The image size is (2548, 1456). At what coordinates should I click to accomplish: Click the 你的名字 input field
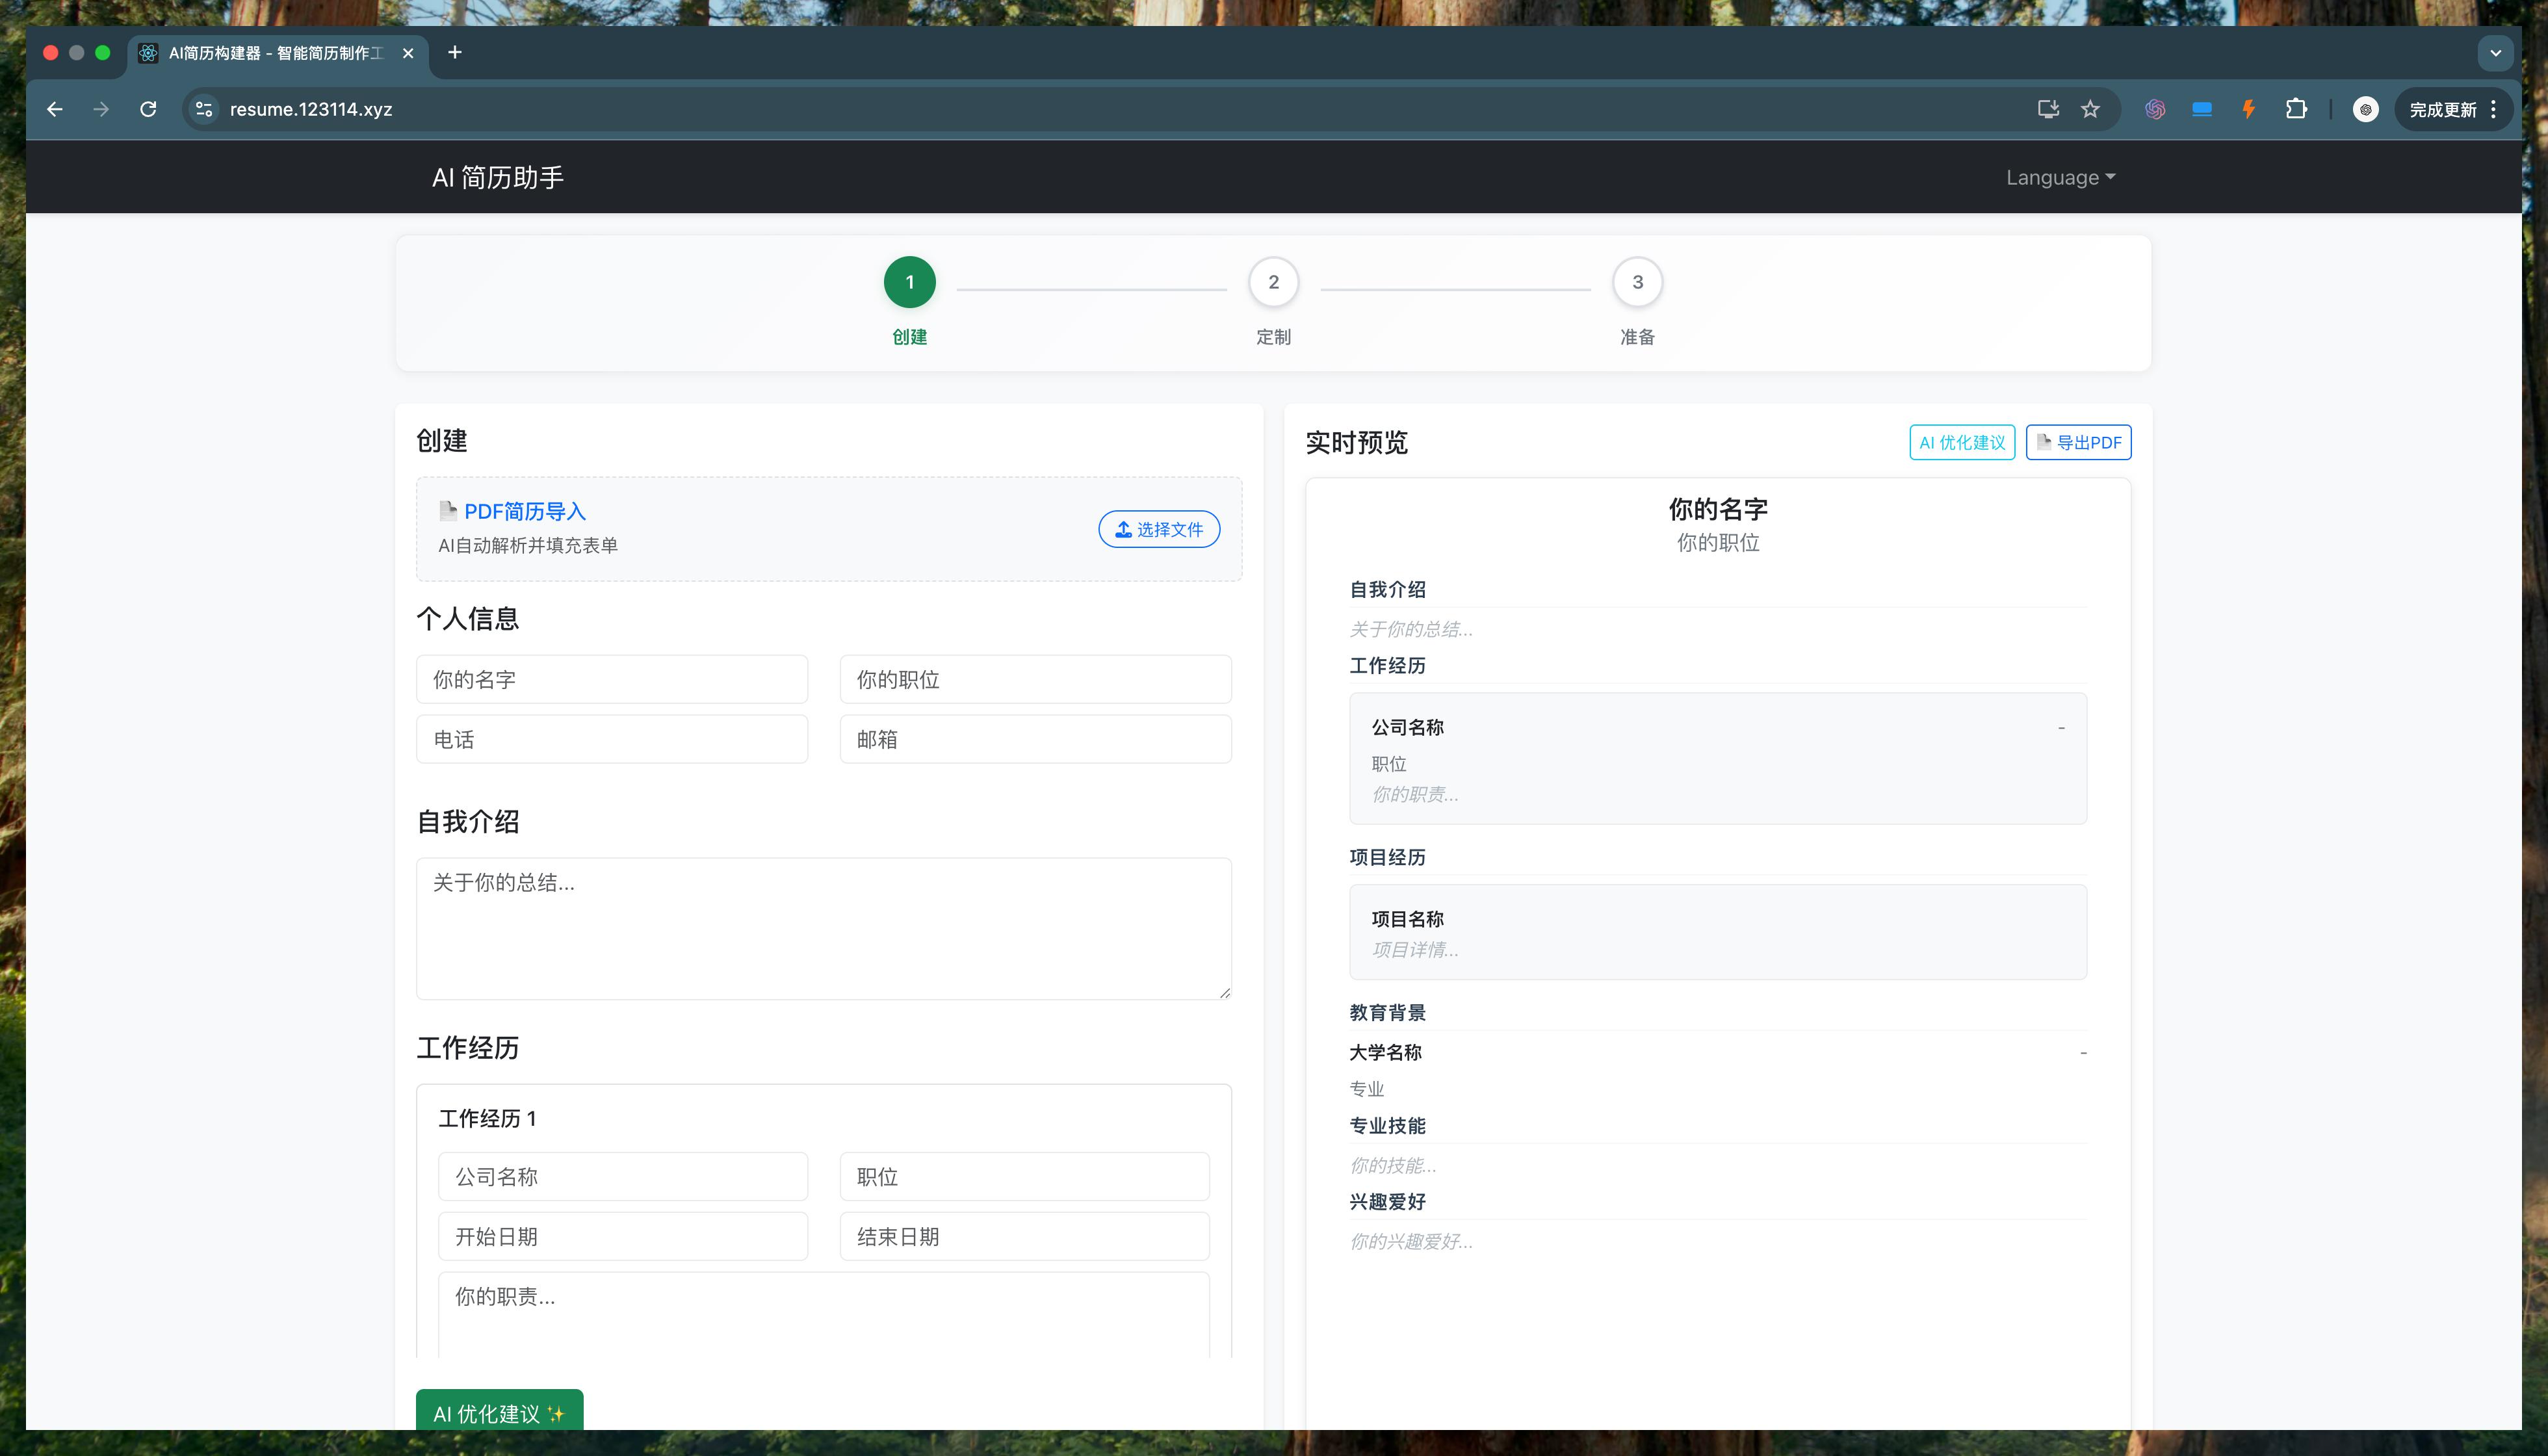tap(612, 679)
